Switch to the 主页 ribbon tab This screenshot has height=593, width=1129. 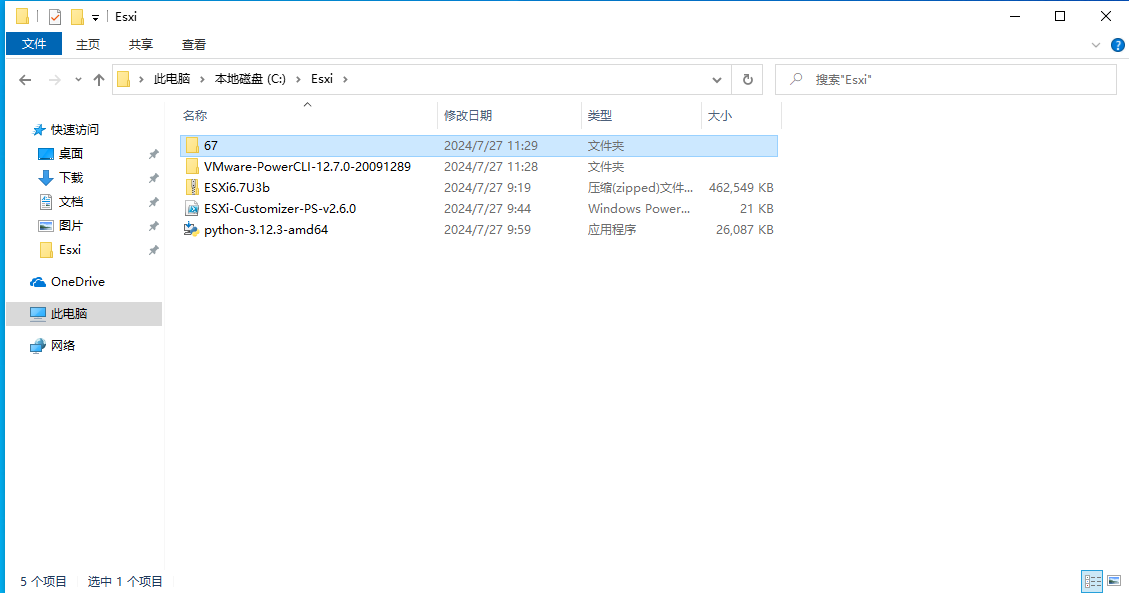(x=88, y=45)
